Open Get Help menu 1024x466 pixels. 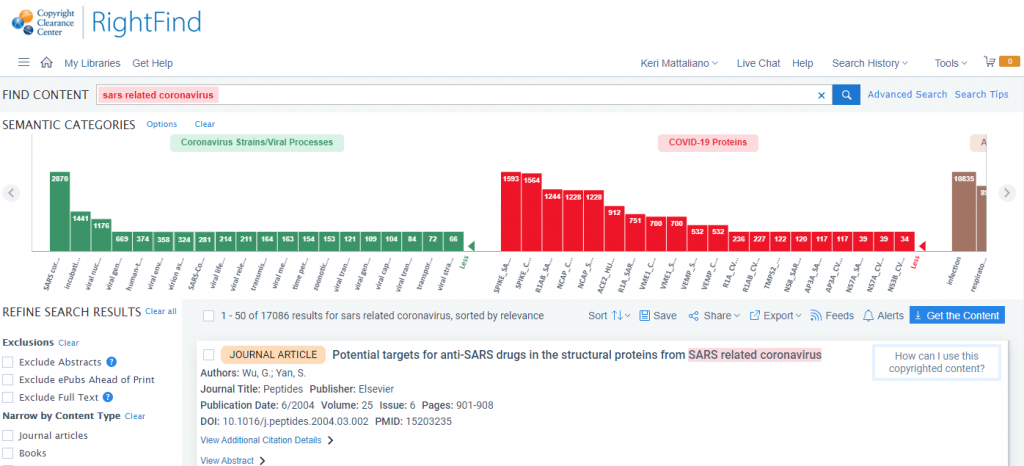point(152,63)
